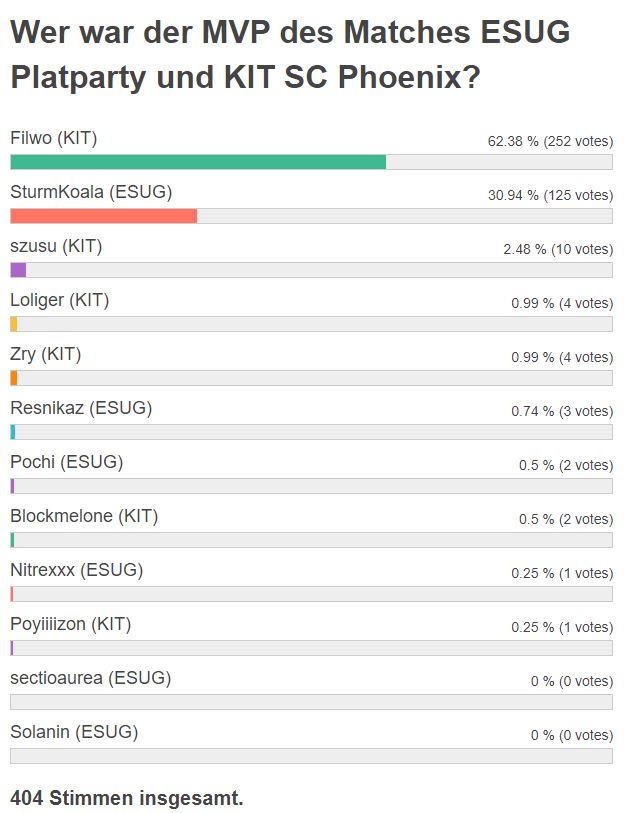Viewport: 636px width, 813px height.
Task: Click the szusu (KIT) label
Action: click(56, 246)
